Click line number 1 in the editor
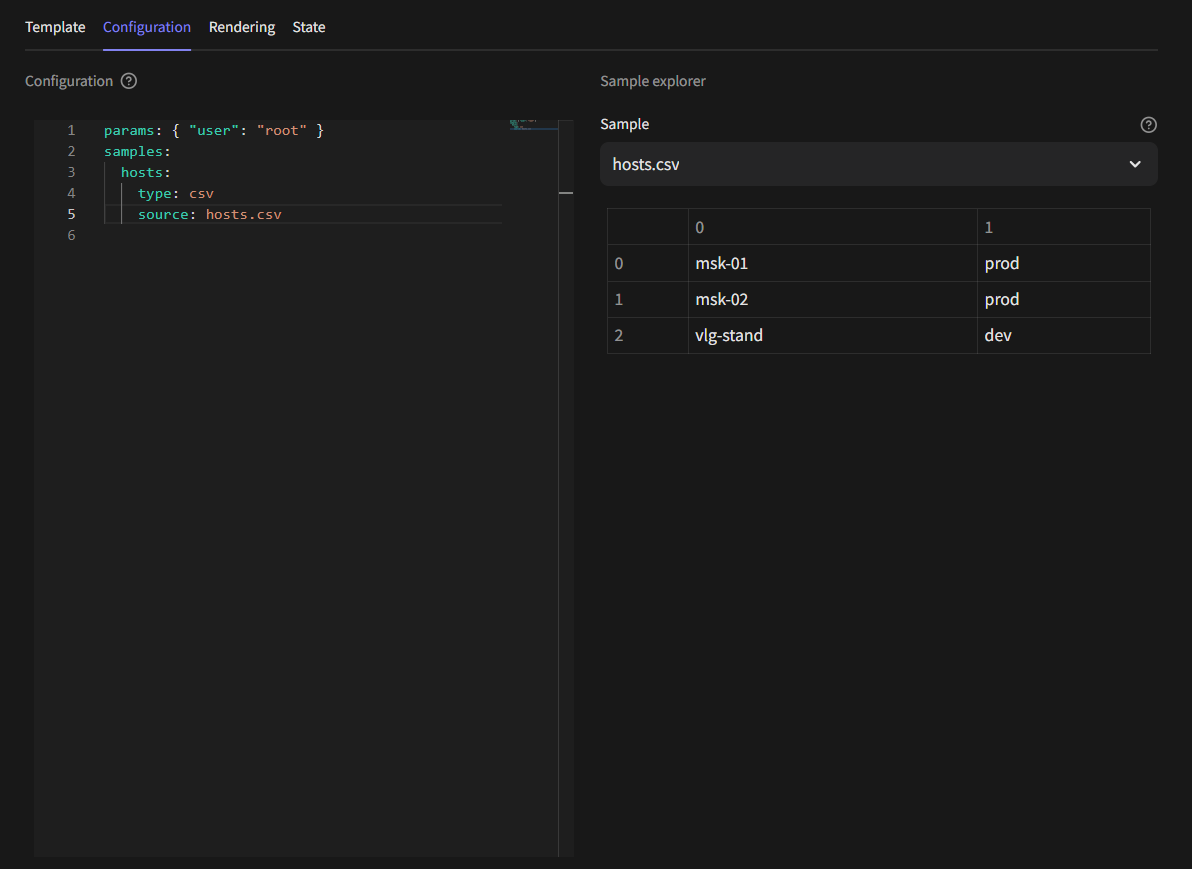 [x=71, y=131]
